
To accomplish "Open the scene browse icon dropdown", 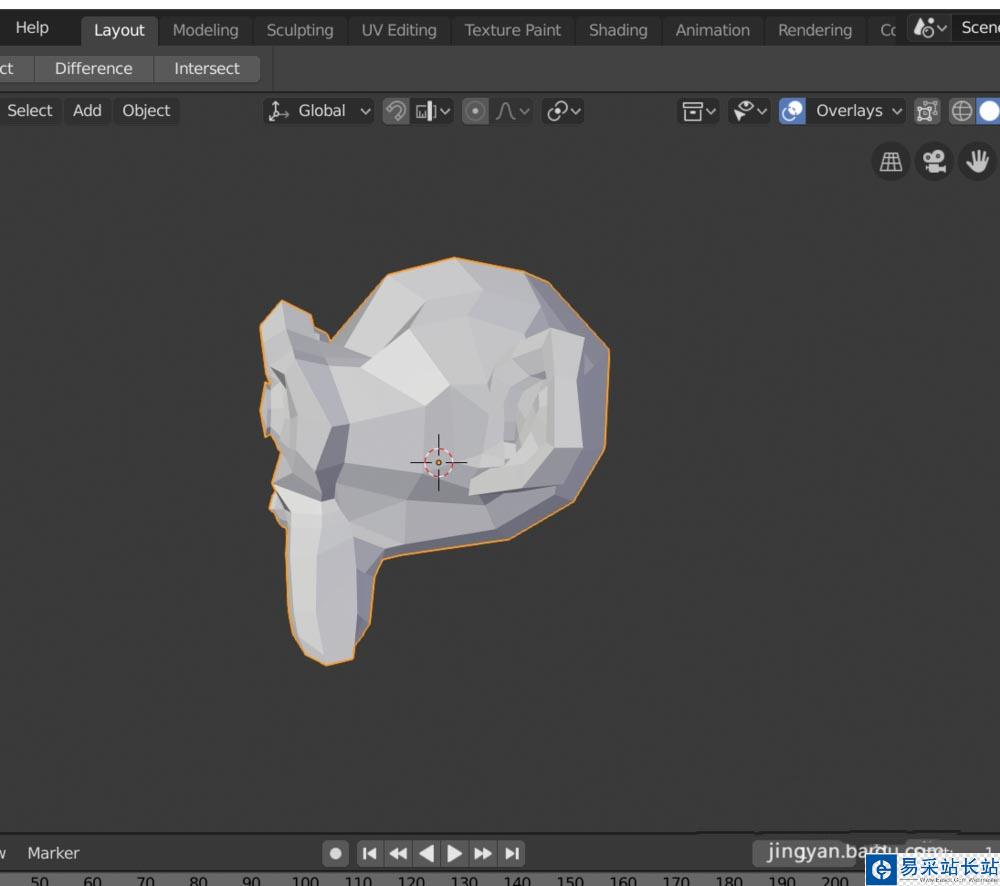I will click(x=929, y=27).
